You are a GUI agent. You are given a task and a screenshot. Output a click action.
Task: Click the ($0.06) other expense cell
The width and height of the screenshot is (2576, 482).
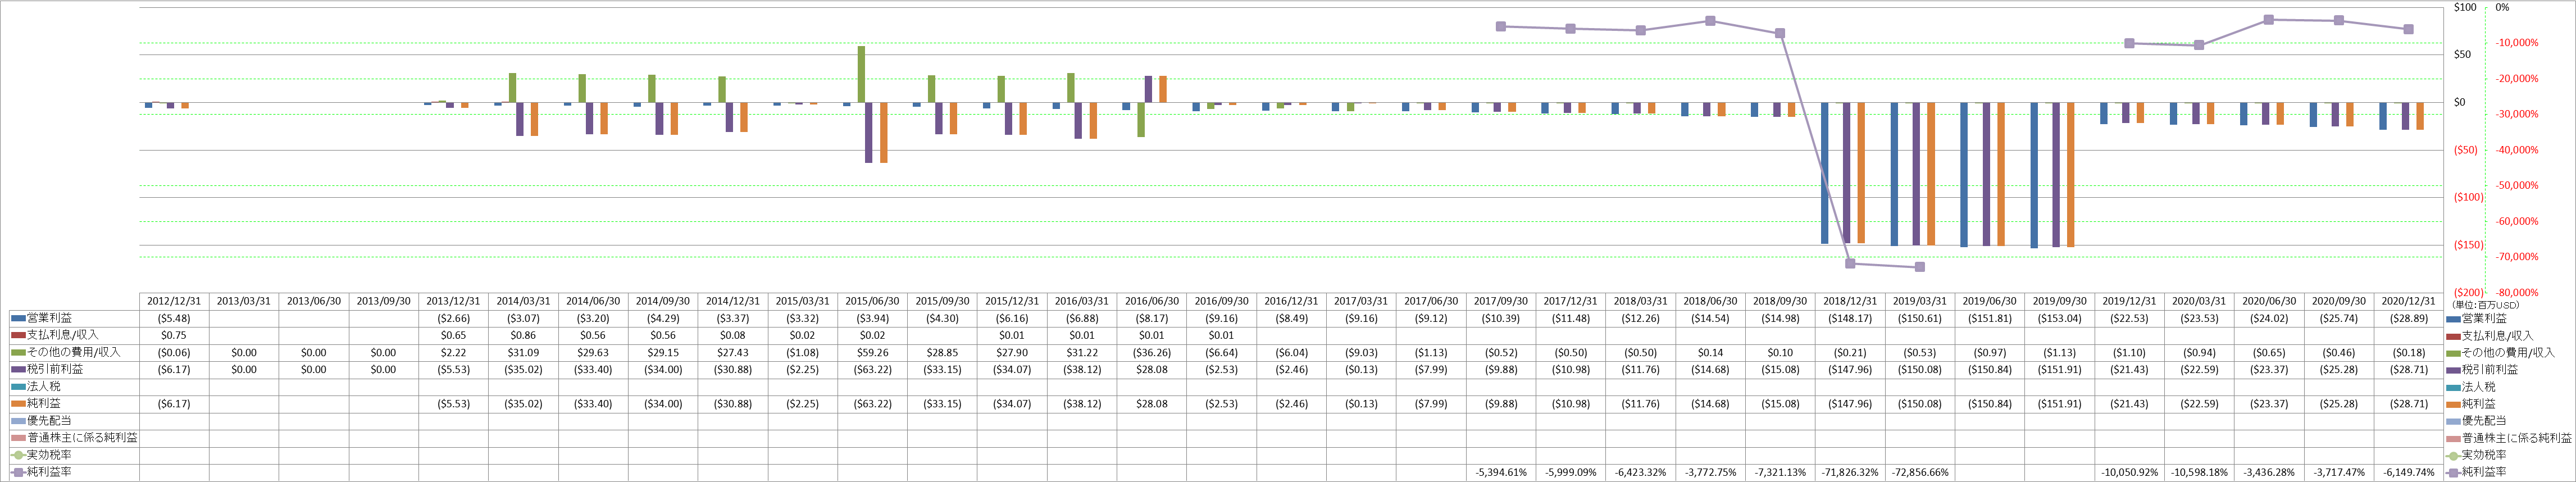pyautogui.click(x=174, y=352)
